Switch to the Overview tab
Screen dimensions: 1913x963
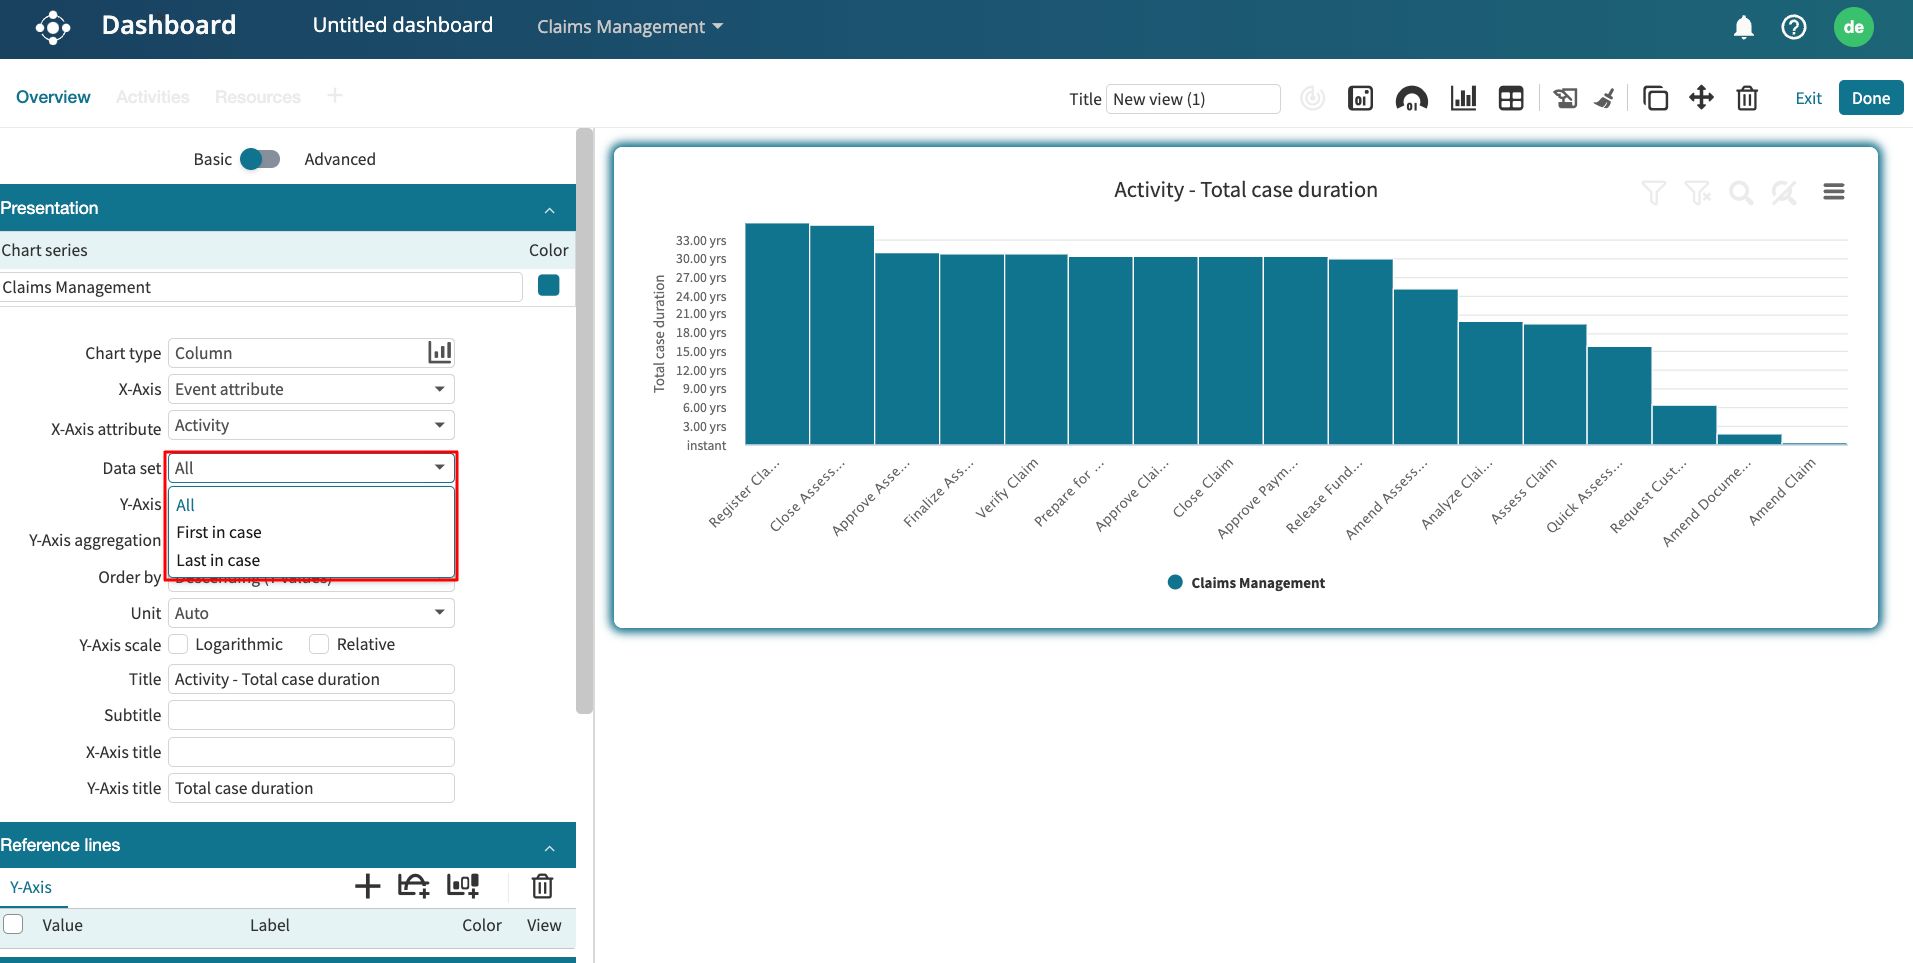(x=53, y=97)
